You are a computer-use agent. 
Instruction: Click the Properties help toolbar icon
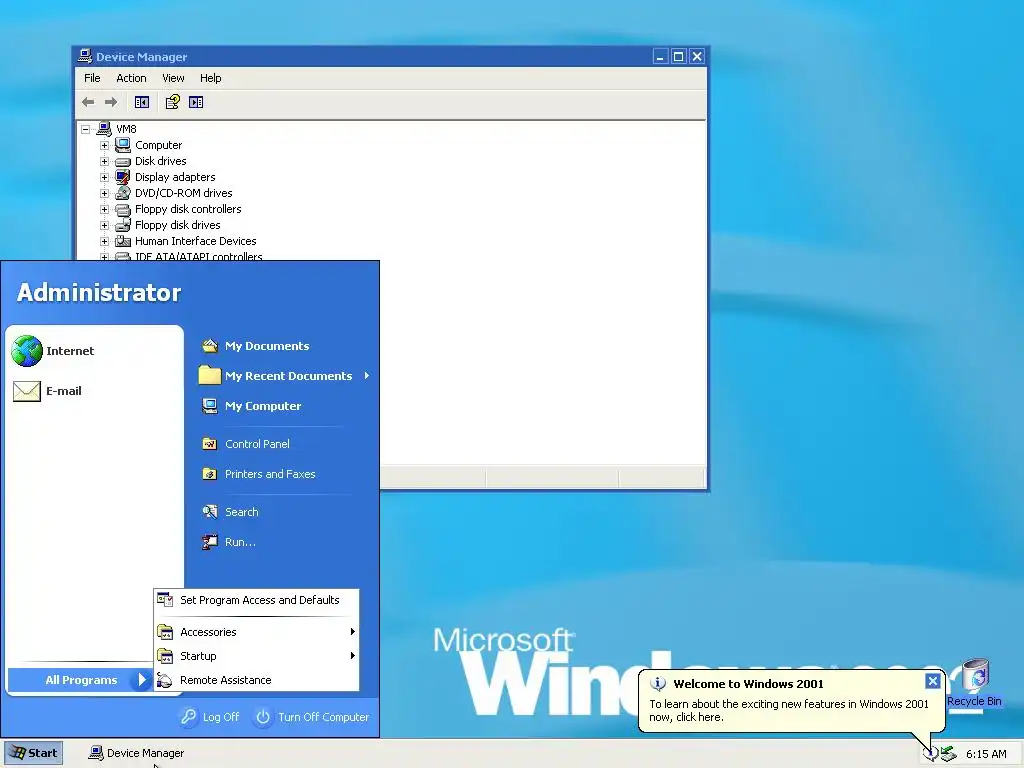pos(172,102)
